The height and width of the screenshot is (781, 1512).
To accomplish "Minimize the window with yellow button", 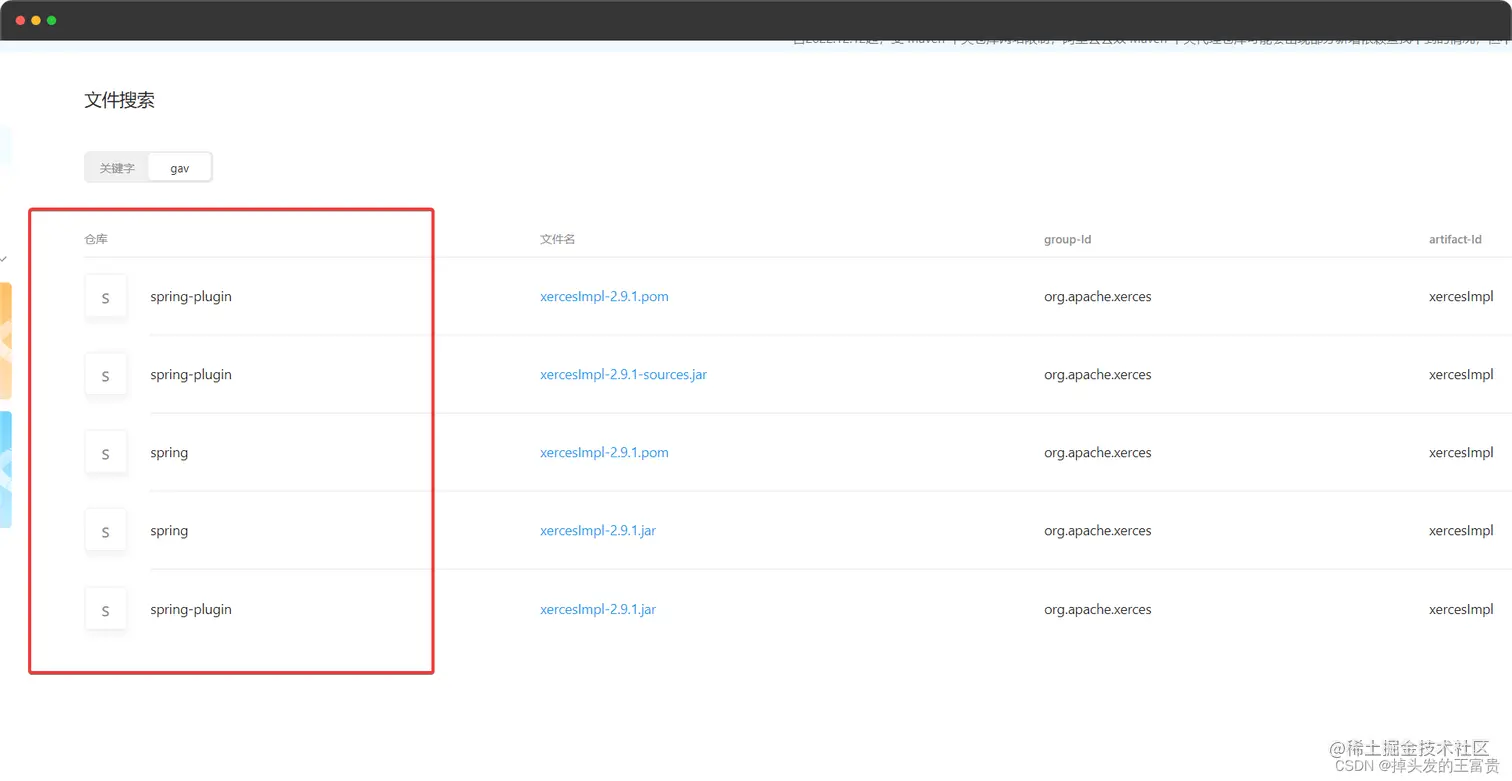I will 36,20.
